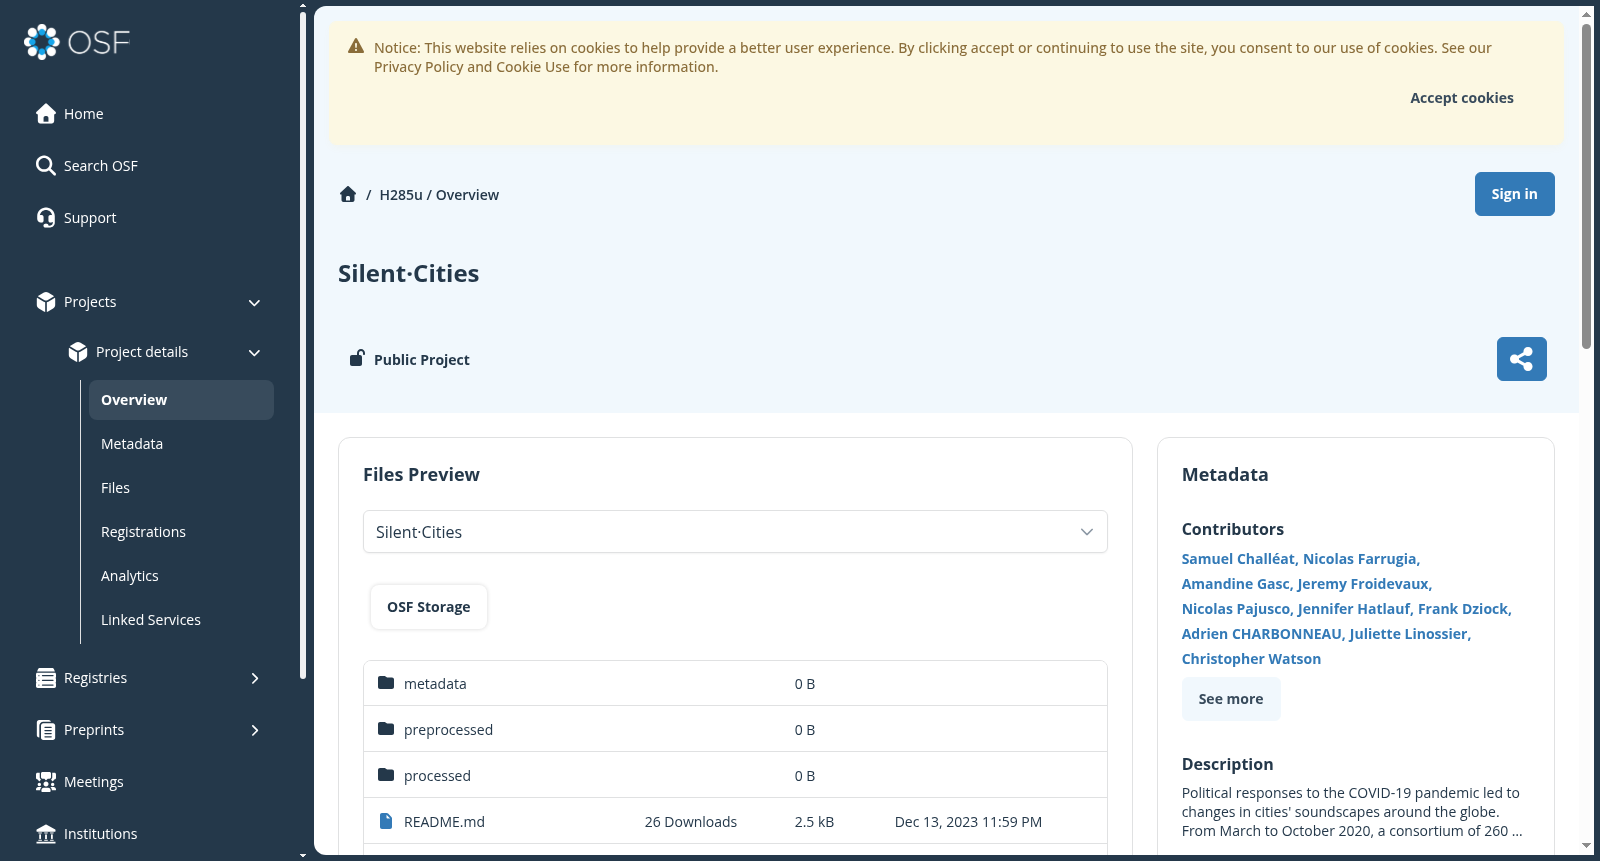Click the Meetings icon
Screen dimensions: 1600x861
tap(45, 782)
